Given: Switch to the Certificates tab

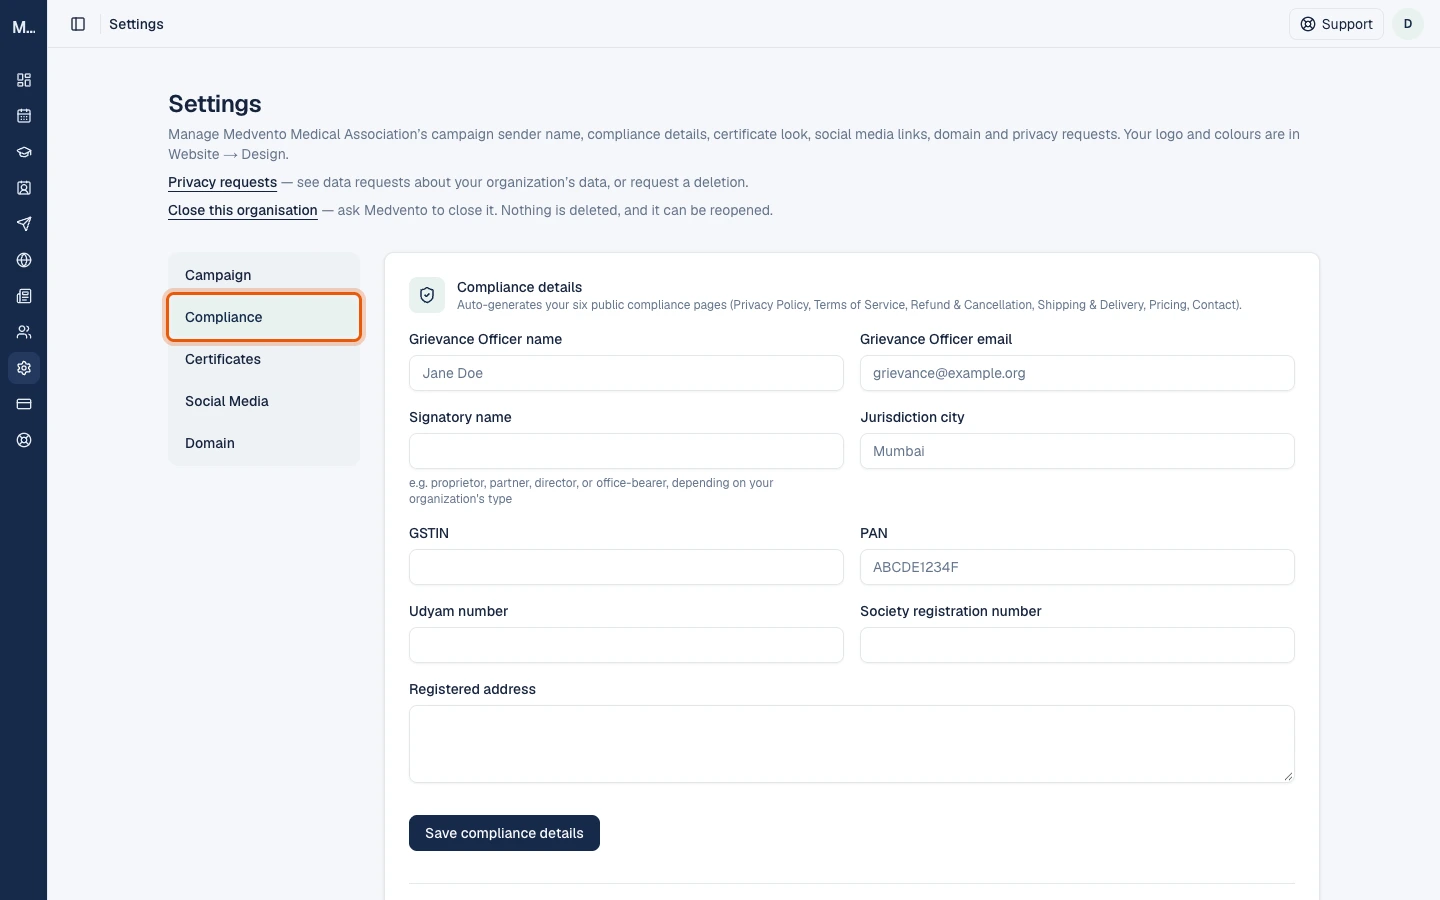Looking at the screenshot, I should 264,359.
